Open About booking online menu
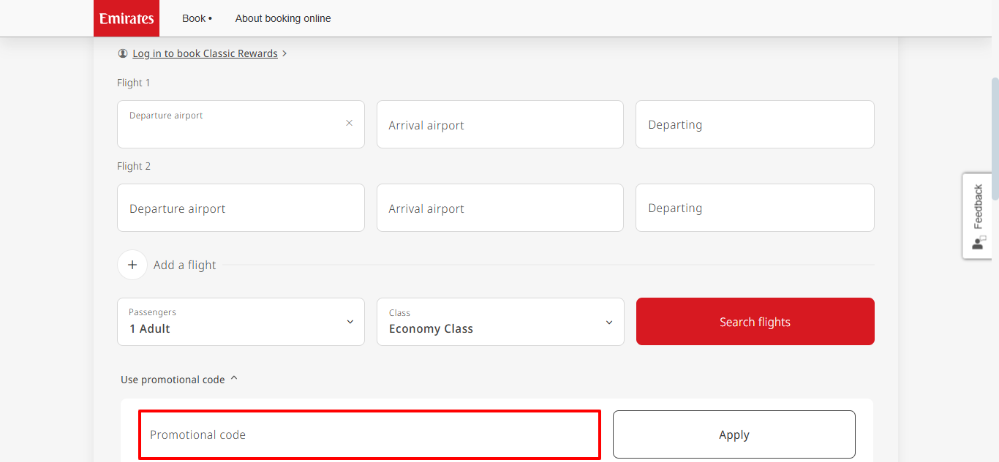The height and width of the screenshot is (462, 999). (283, 18)
